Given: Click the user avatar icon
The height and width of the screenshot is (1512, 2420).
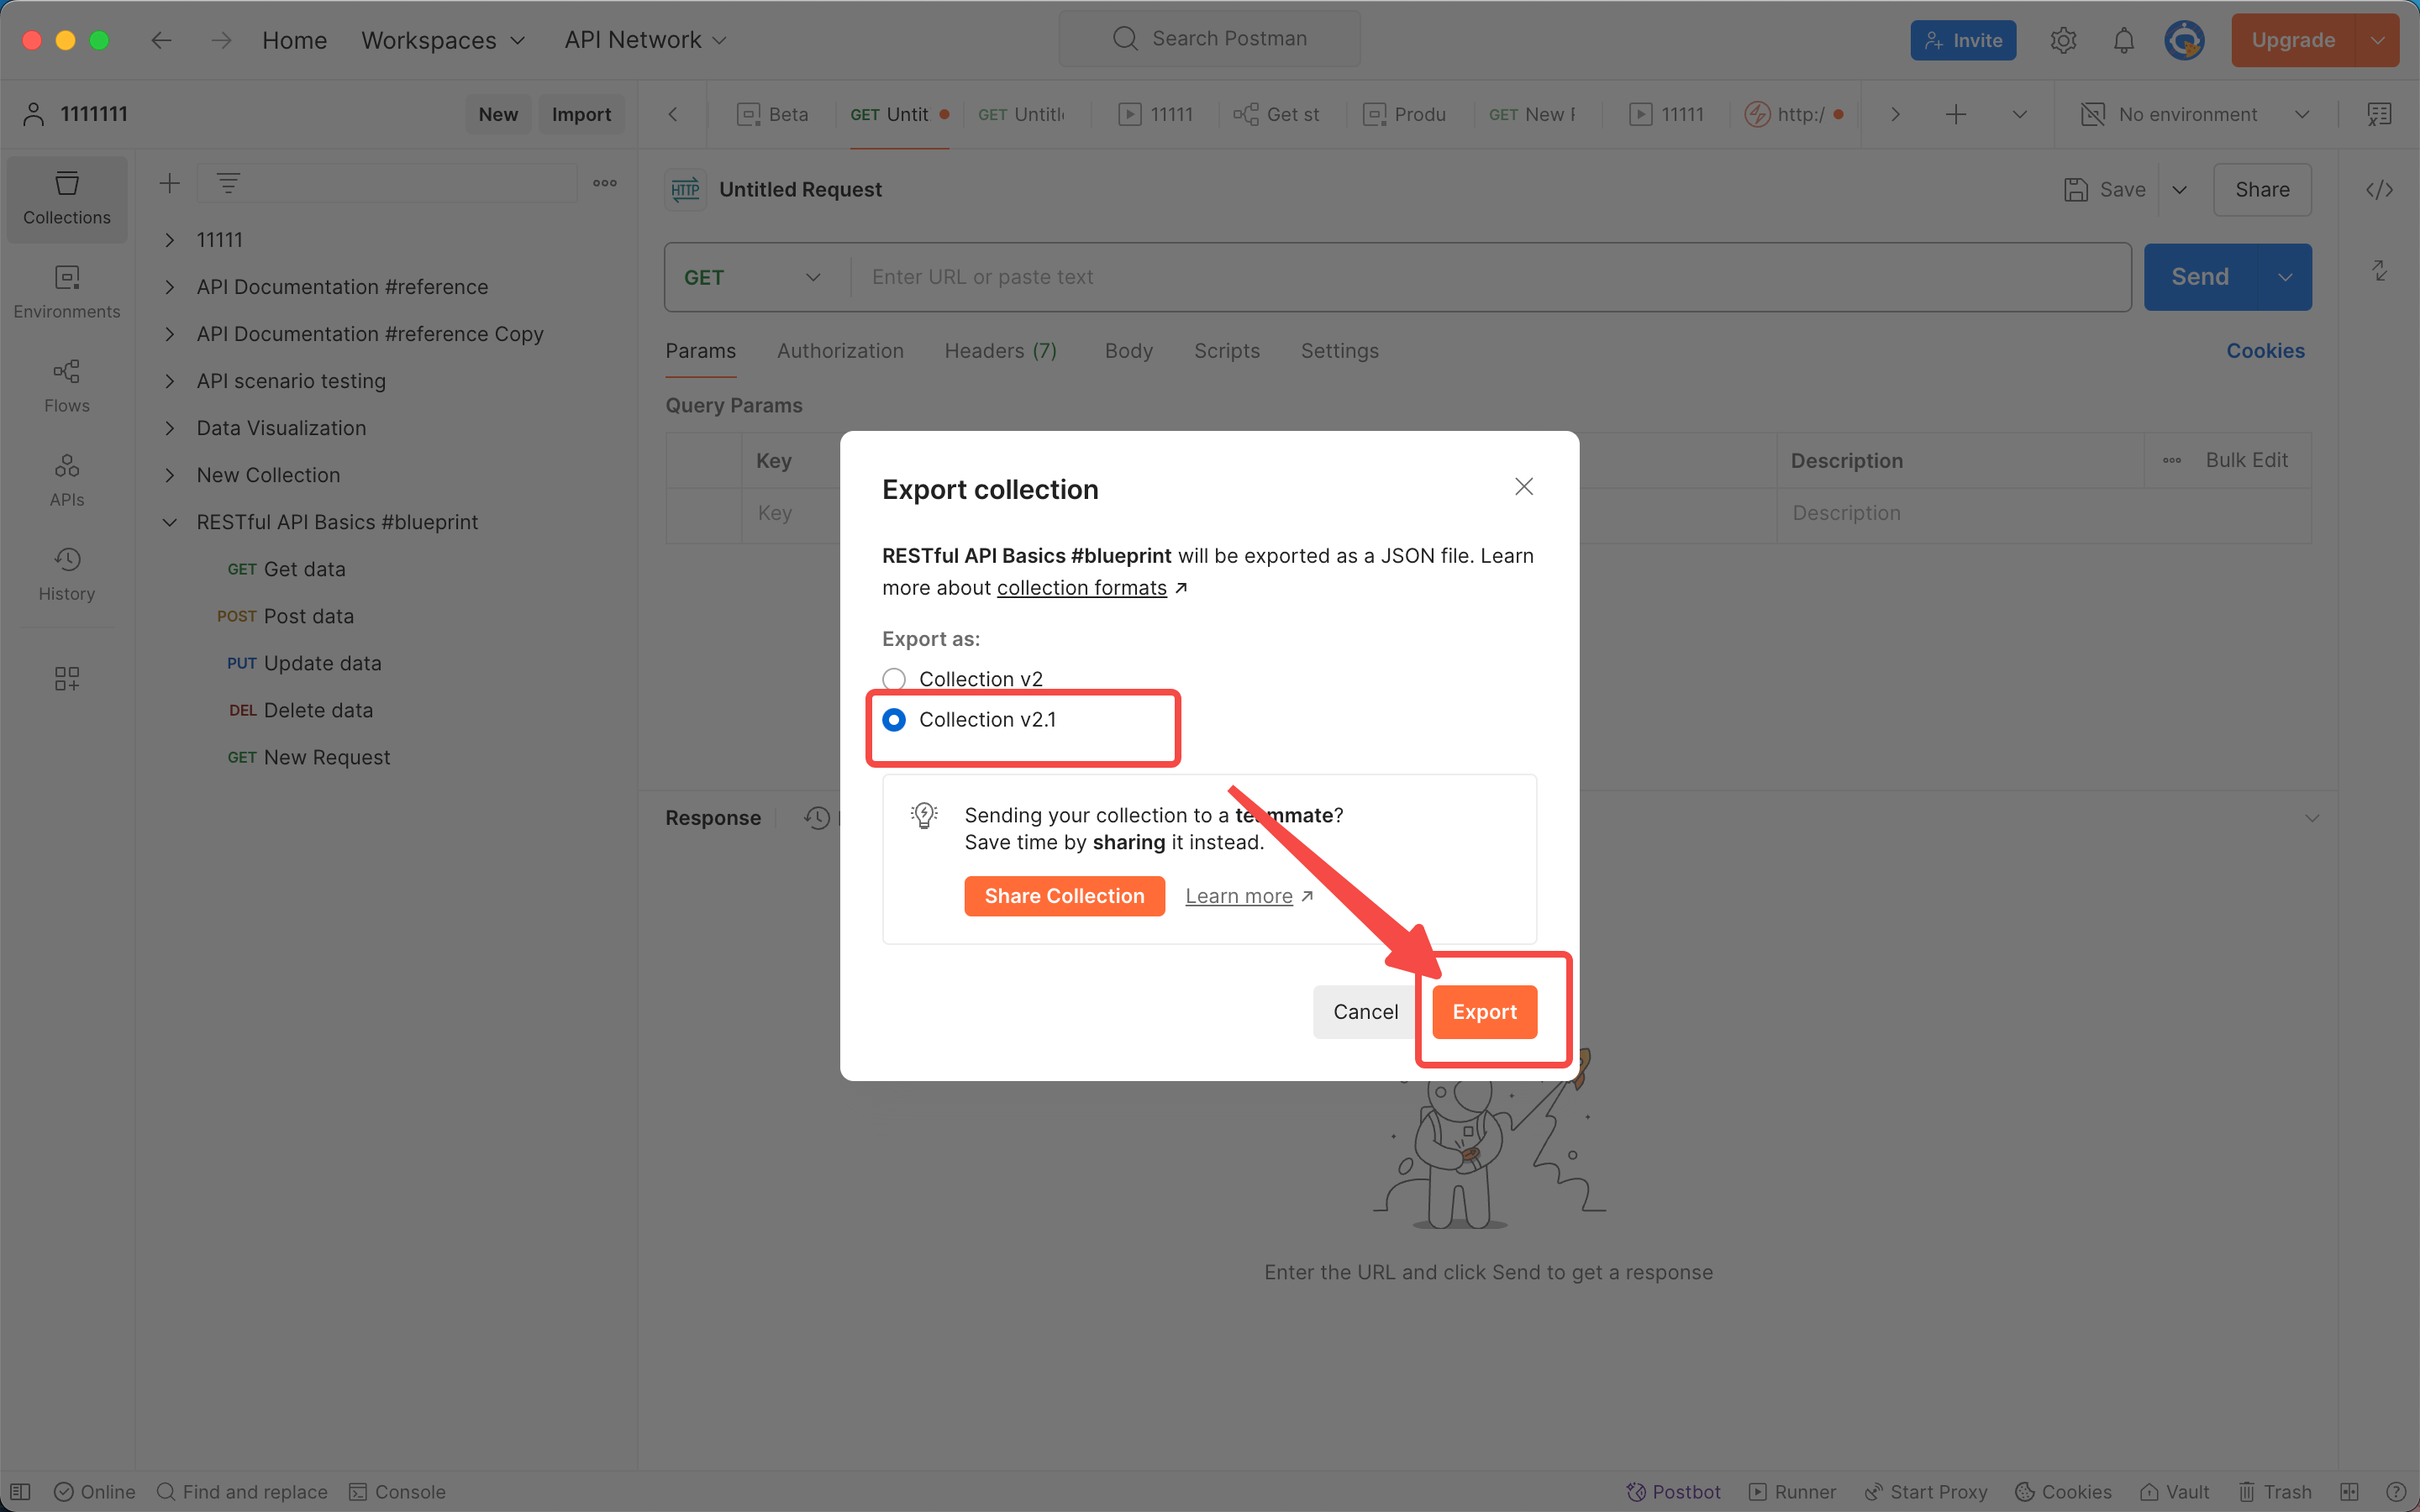Looking at the screenshot, I should click(x=2184, y=40).
